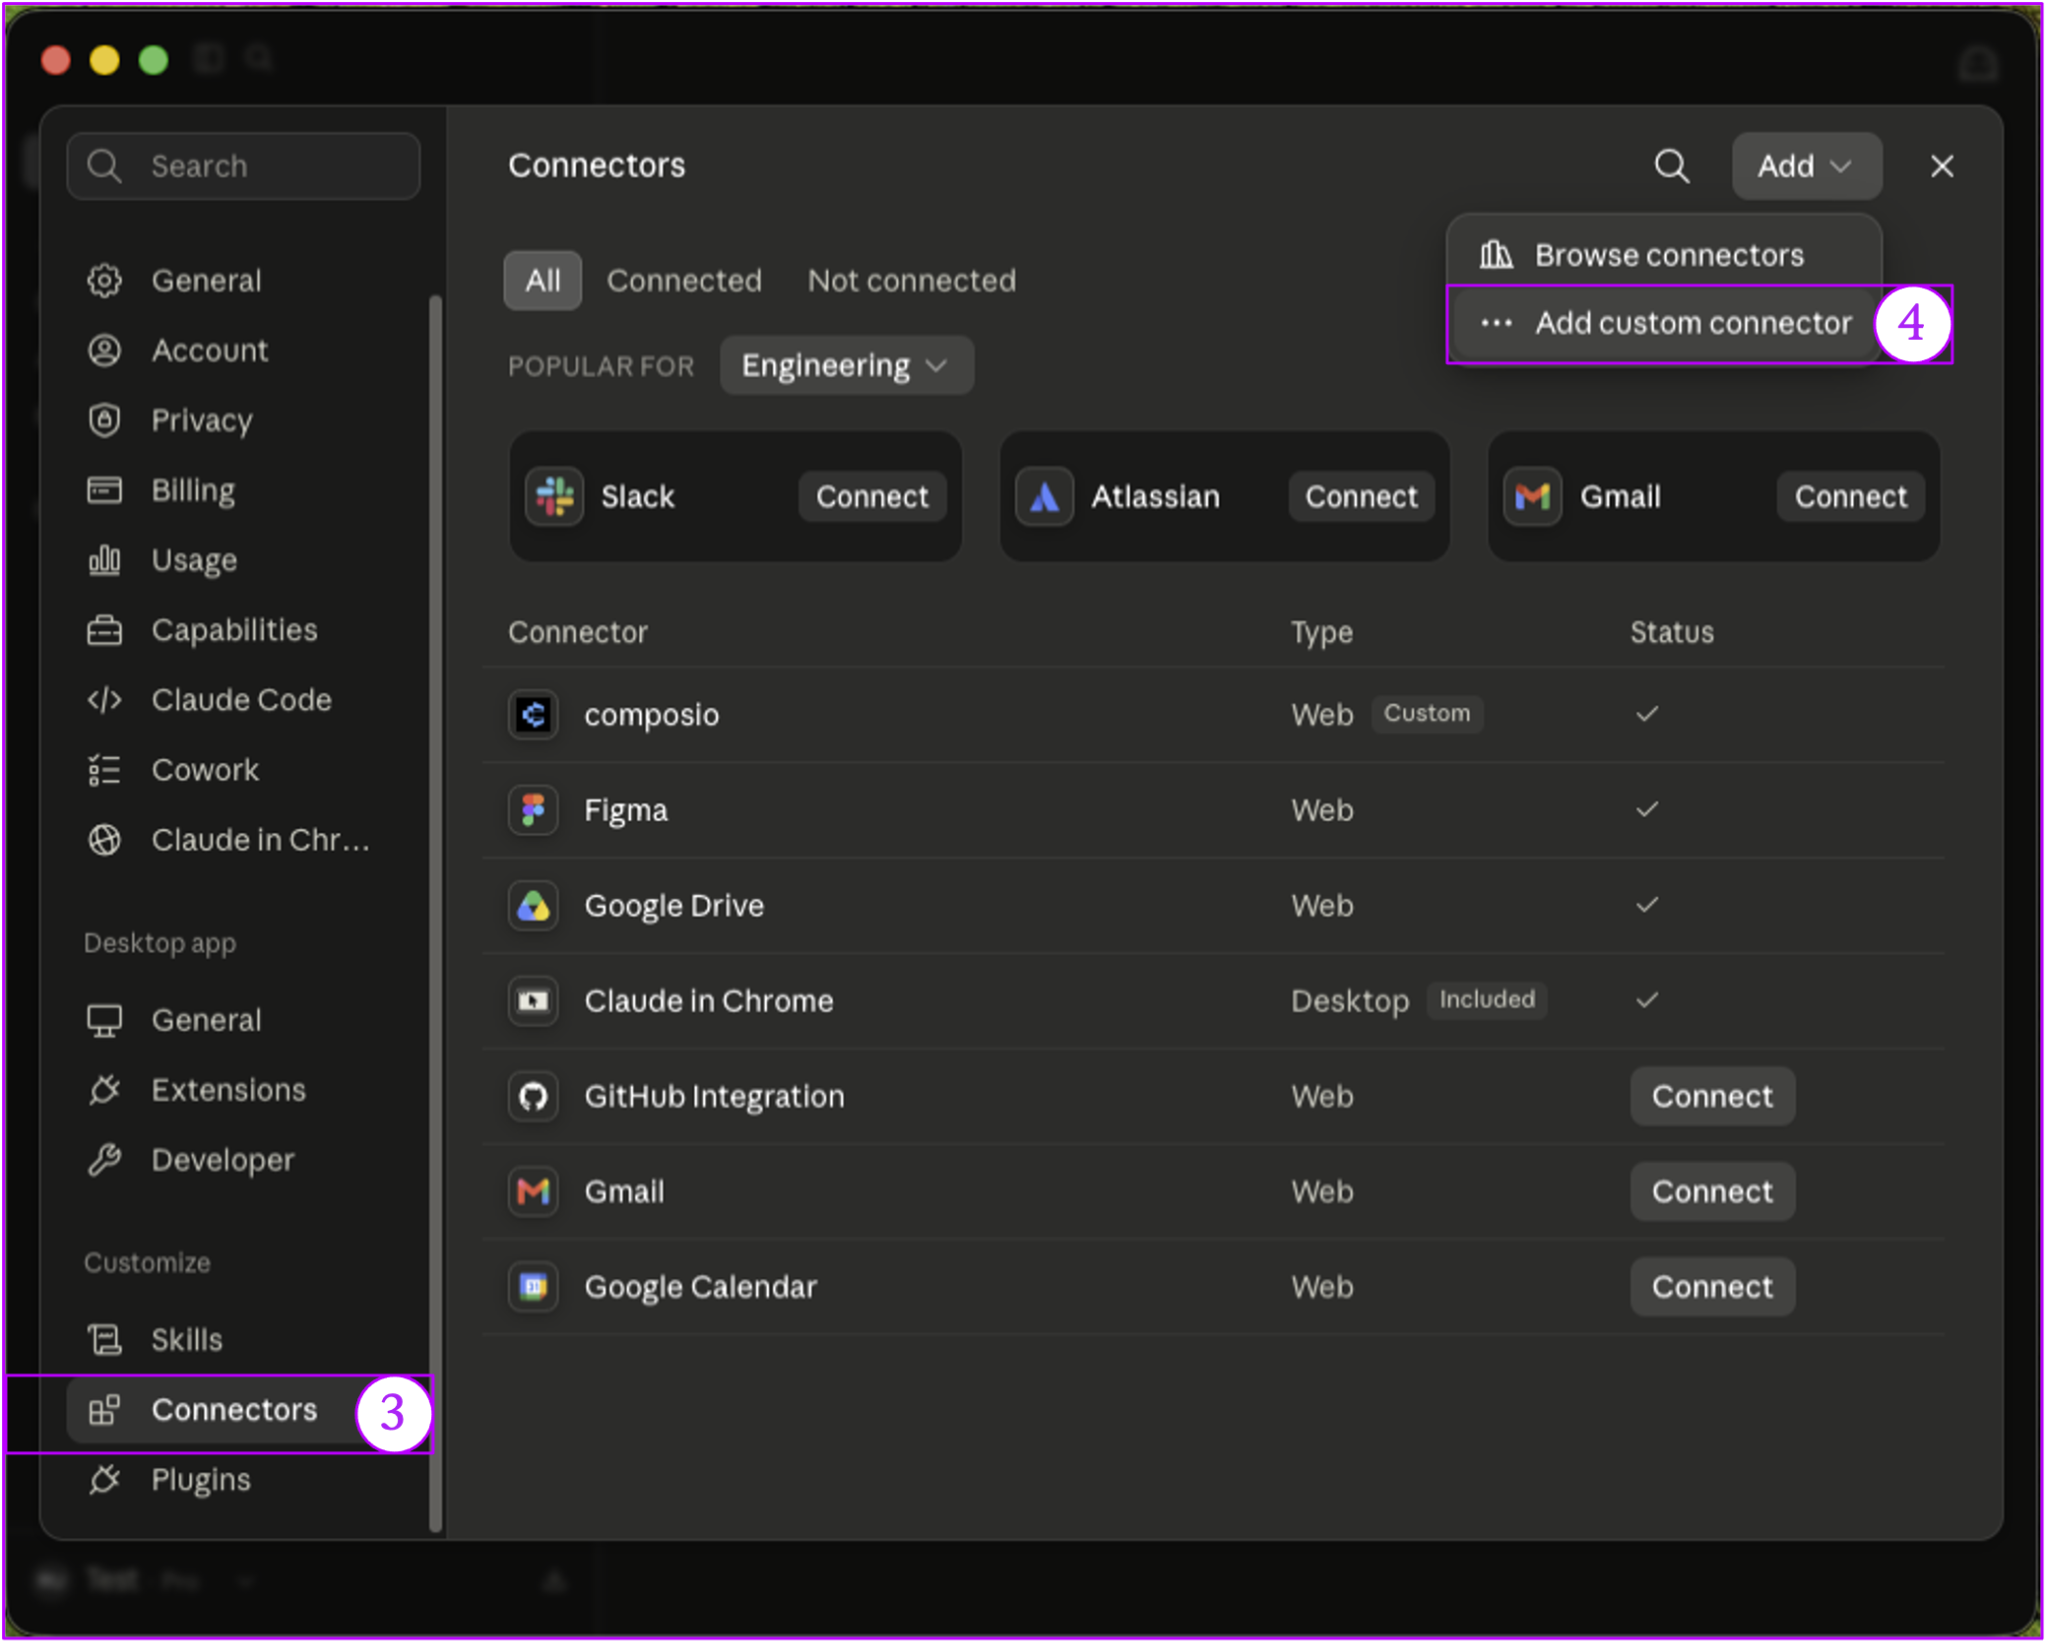Click the Figma logo icon
2048x1642 pixels.
(533, 809)
